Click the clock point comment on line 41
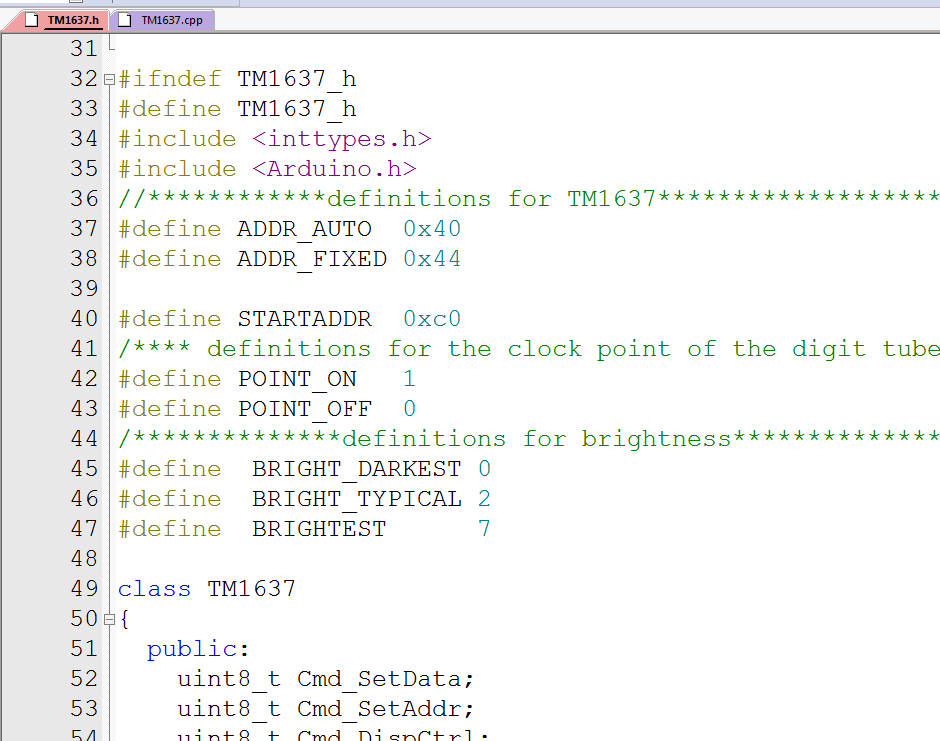Screen dimensions: 940x741 500,348
